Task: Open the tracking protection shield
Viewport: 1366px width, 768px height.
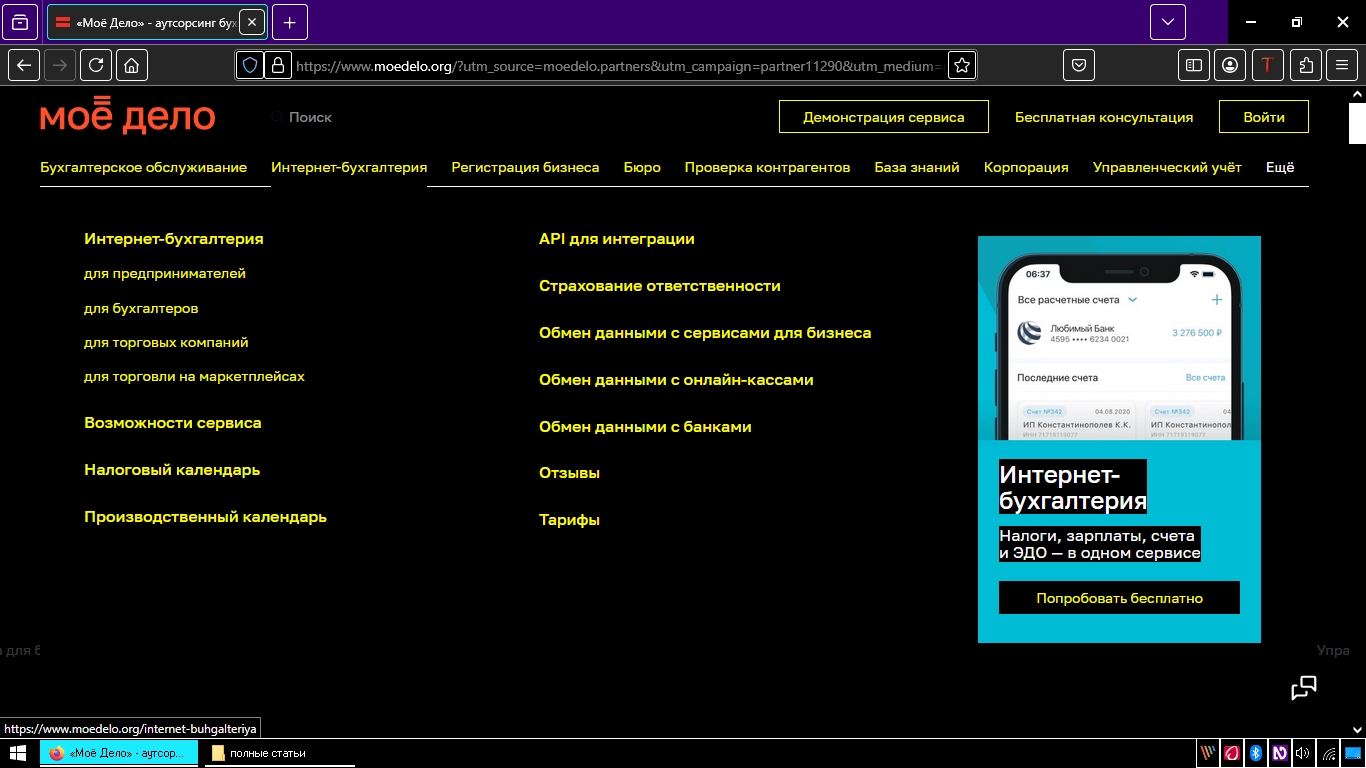Action: 250,65
